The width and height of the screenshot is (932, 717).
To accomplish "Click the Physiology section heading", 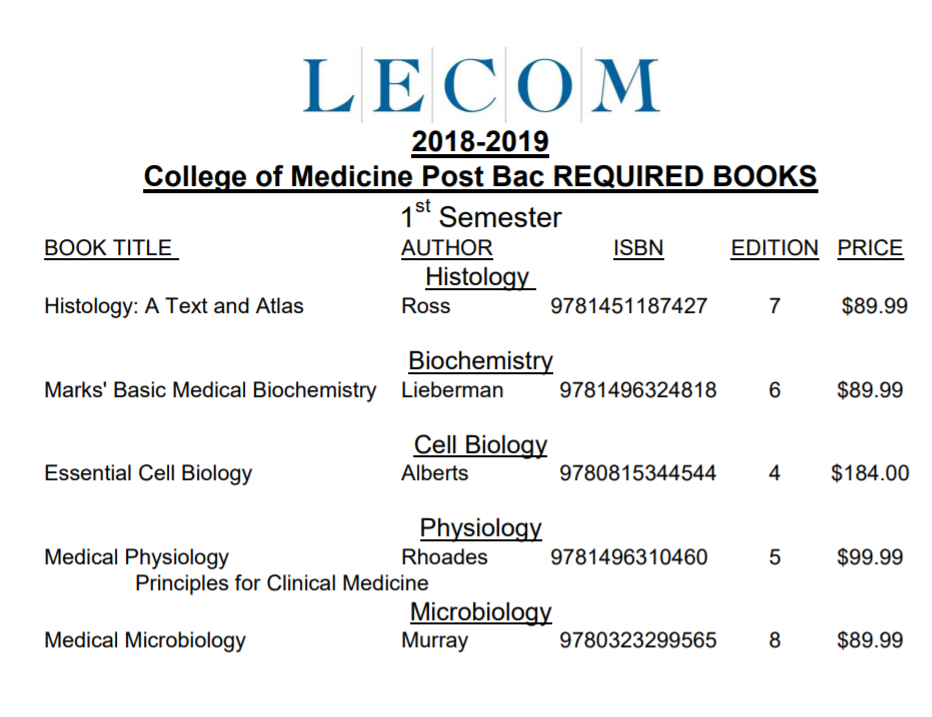I will tap(480, 527).
